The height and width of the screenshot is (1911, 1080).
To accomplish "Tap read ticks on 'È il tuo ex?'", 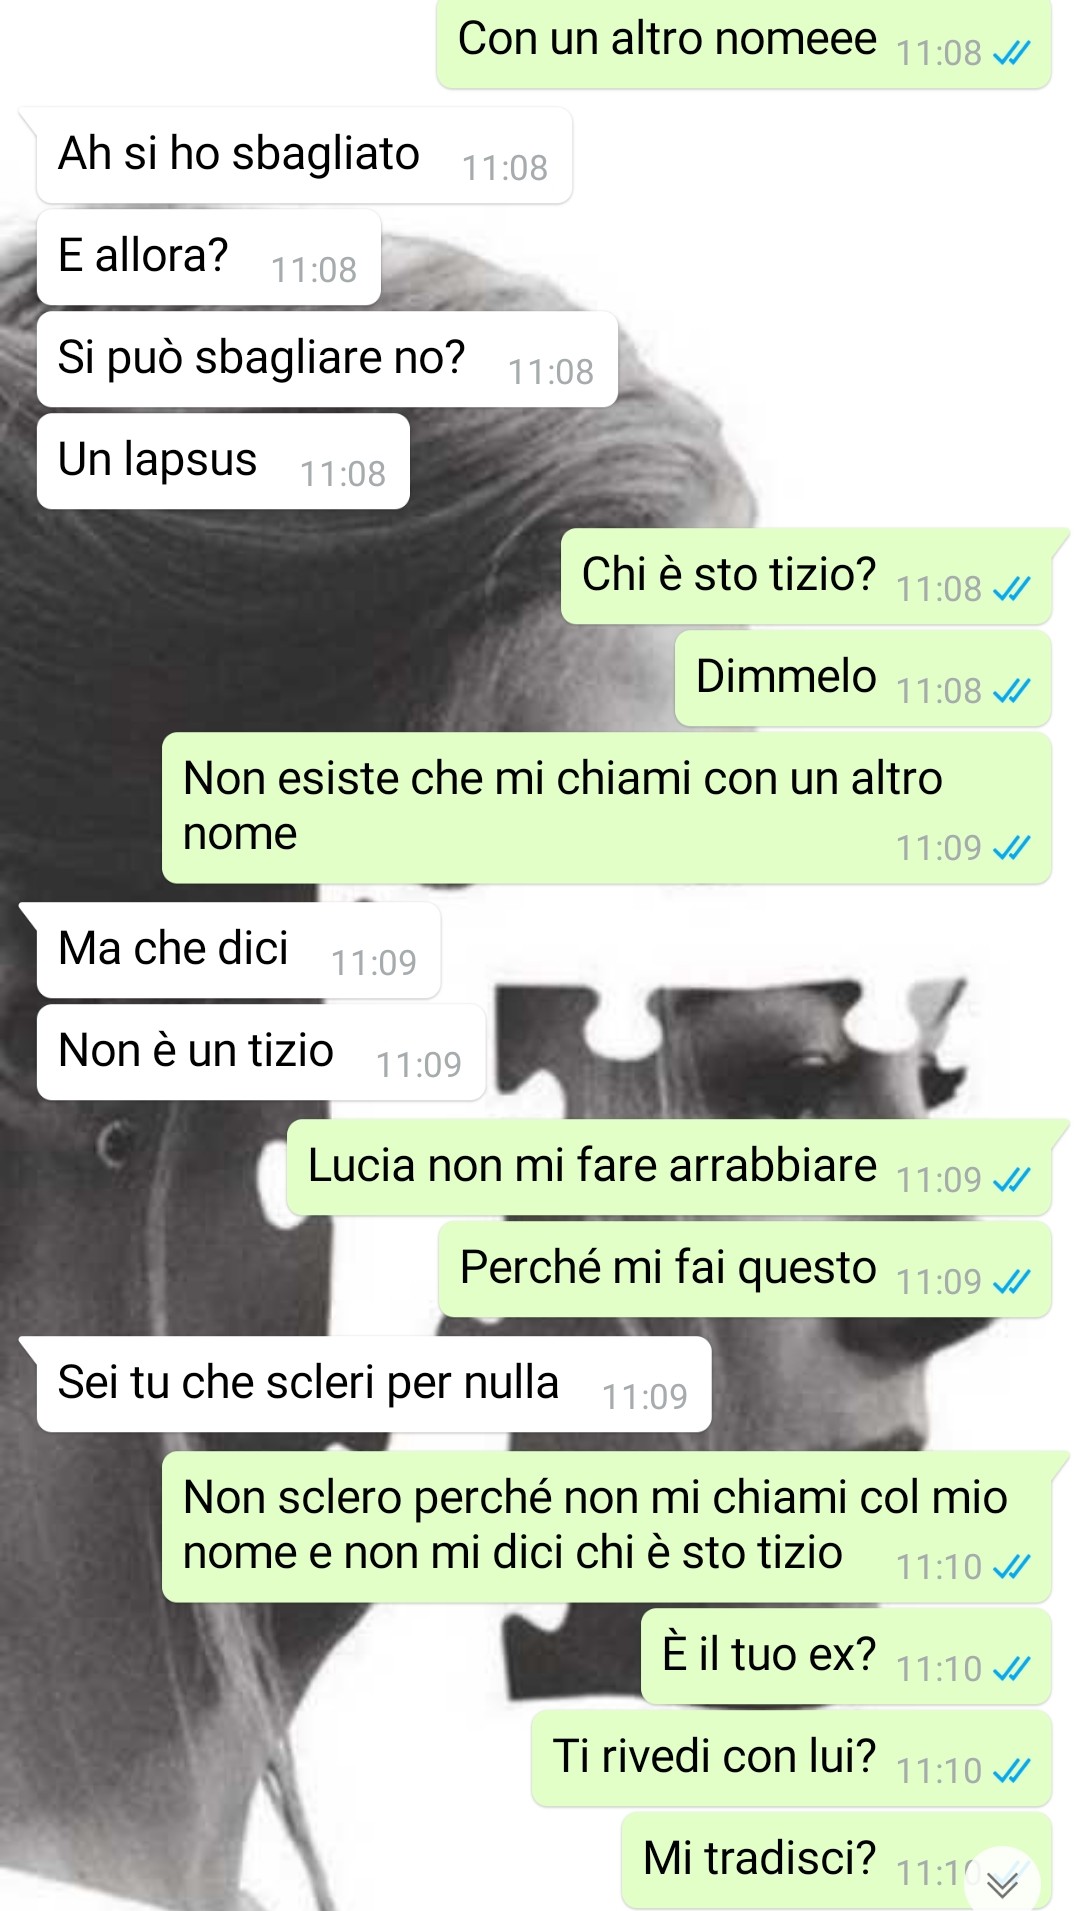I will click(x=1011, y=1669).
